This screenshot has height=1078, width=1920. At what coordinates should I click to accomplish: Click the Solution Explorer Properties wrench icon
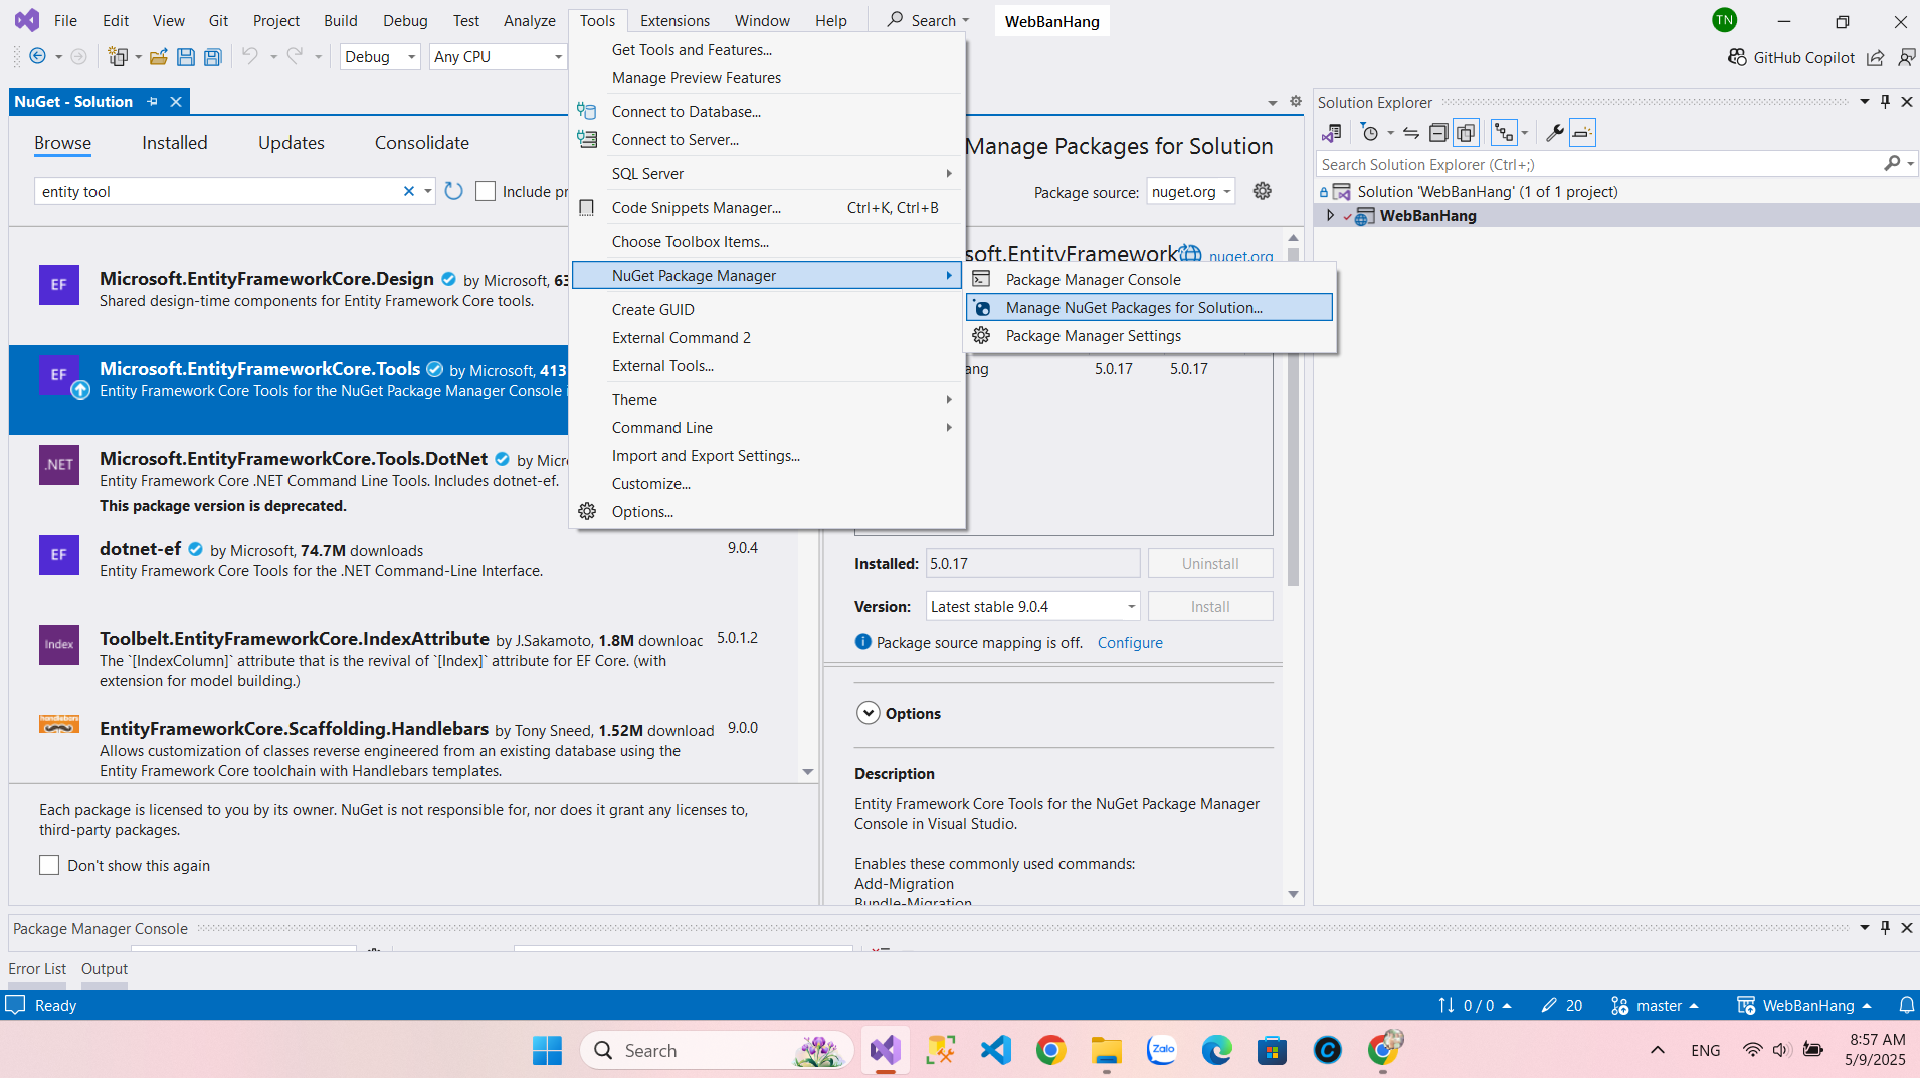(1554, 133)
